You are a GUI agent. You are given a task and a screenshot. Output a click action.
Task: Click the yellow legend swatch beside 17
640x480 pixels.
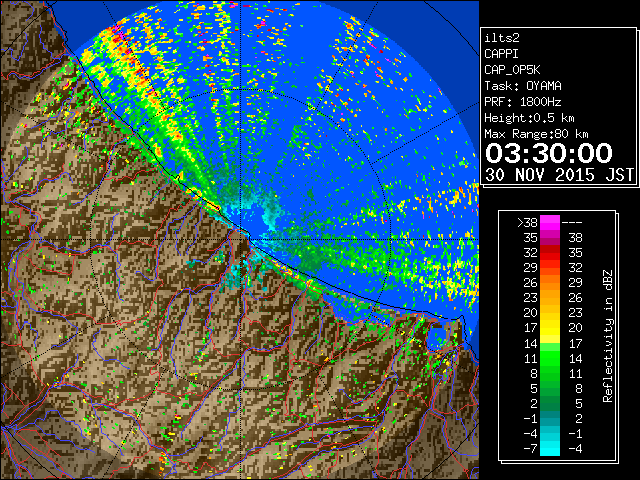pos(550,328)
